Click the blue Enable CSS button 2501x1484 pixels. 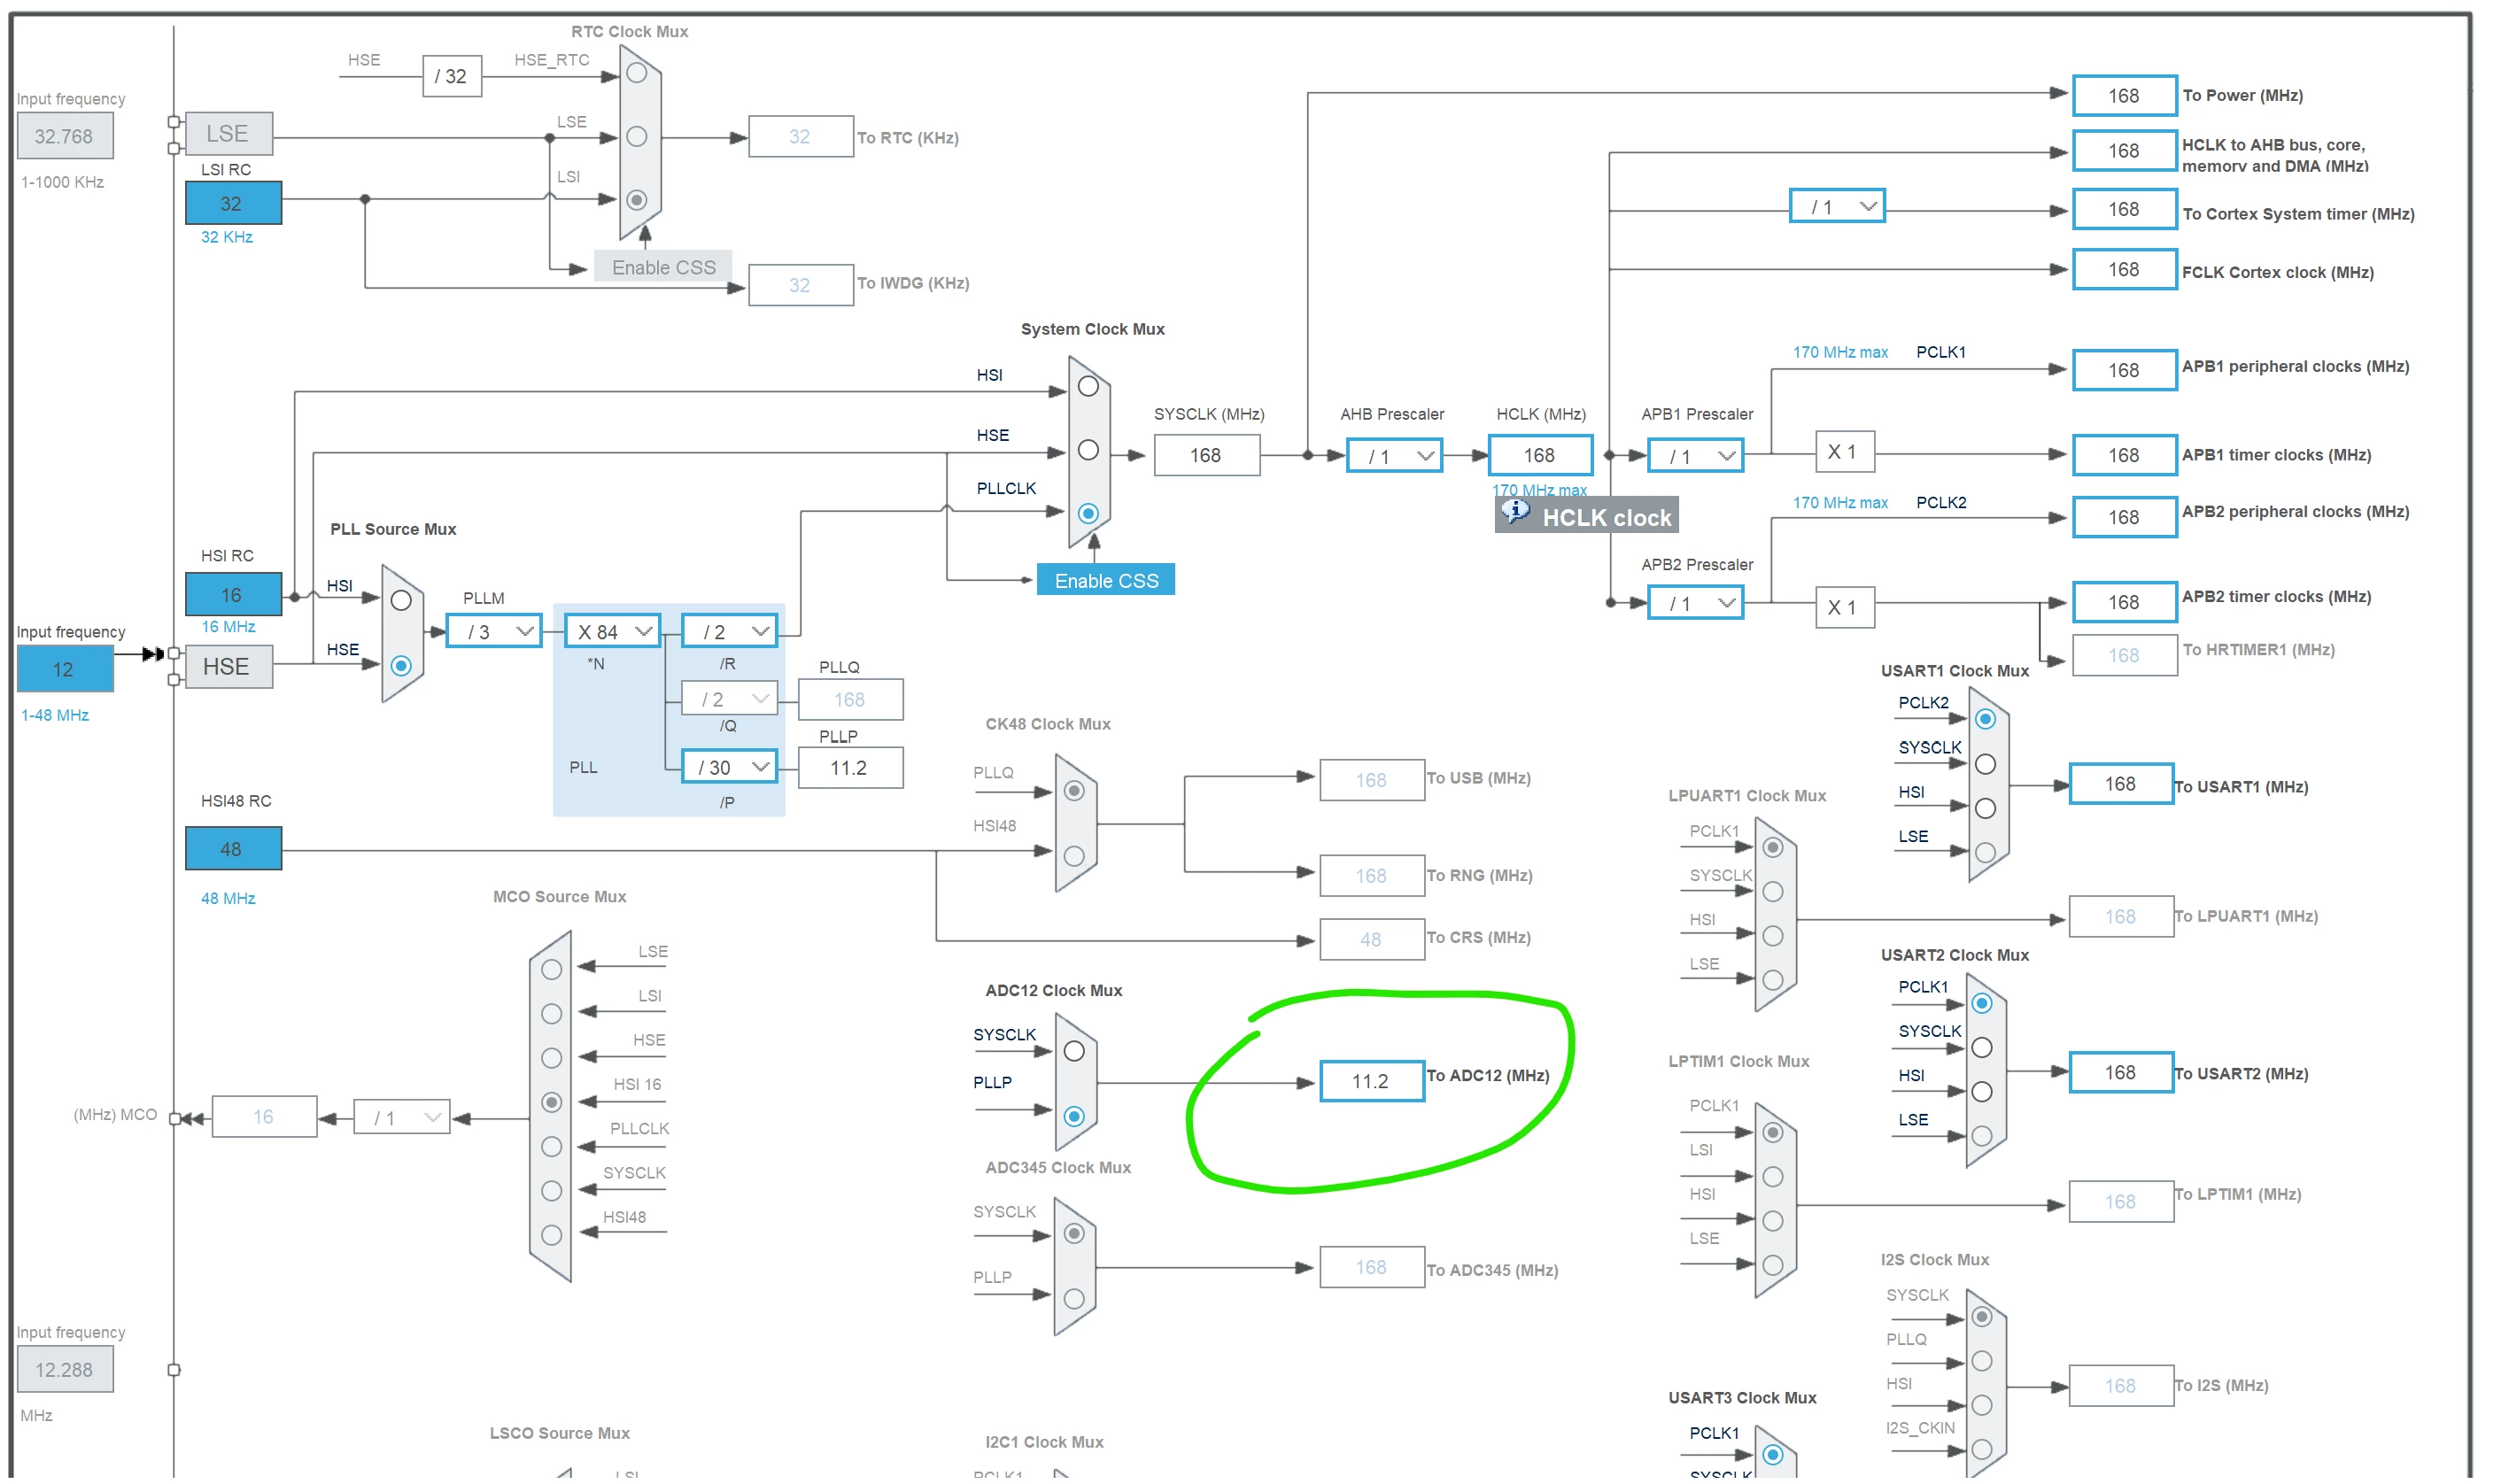[x=1106, y=581]
